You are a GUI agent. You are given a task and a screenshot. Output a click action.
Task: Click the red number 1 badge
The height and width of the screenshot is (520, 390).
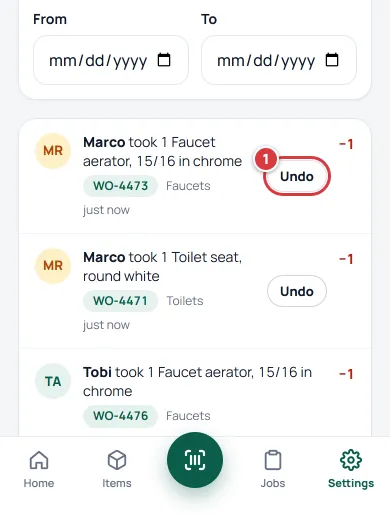click(266, 159)
